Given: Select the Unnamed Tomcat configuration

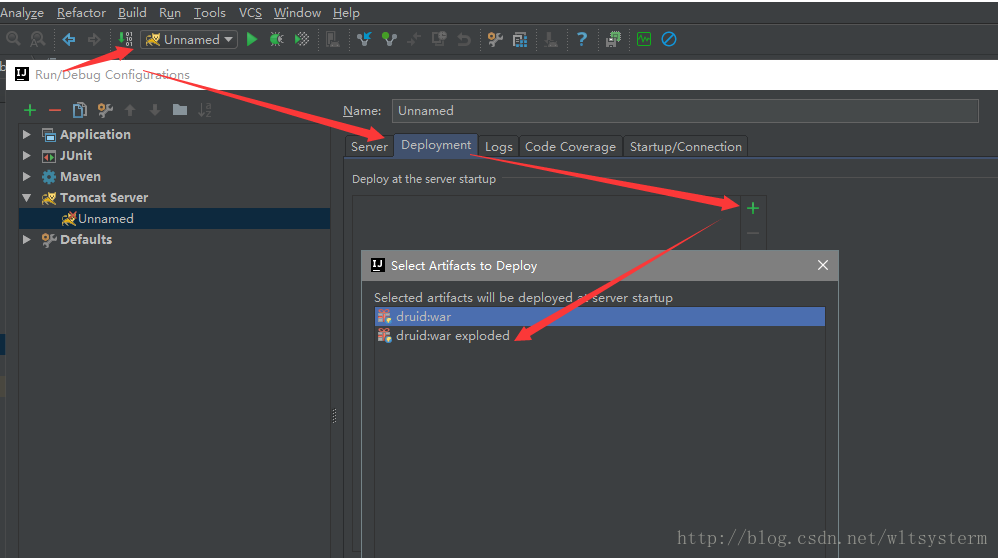Looking at the screenshot, I should (x=174, y=218).
